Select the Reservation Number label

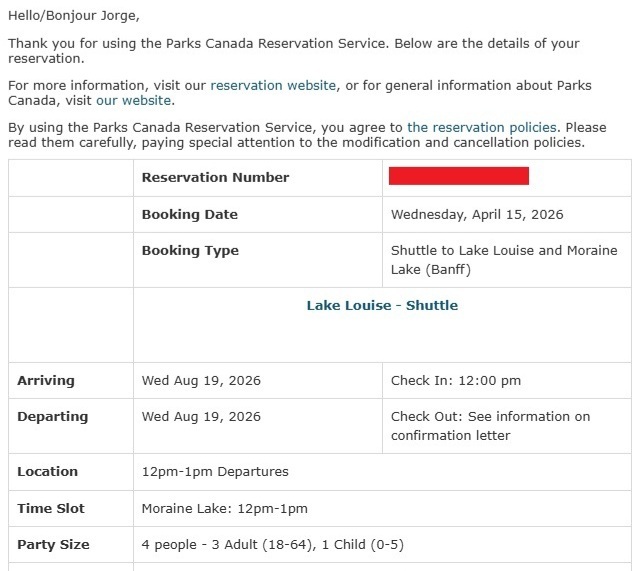pos(215,178)
